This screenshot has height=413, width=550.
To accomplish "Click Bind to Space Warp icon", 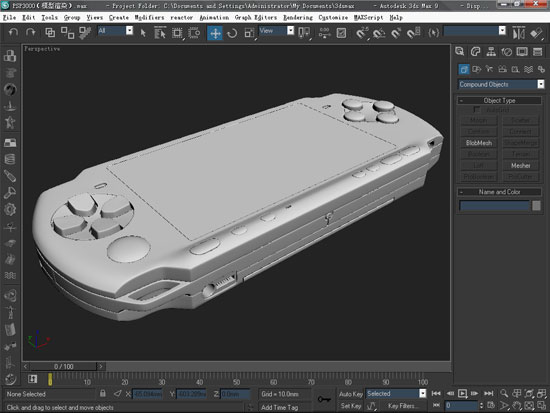I will click(85, 33).
